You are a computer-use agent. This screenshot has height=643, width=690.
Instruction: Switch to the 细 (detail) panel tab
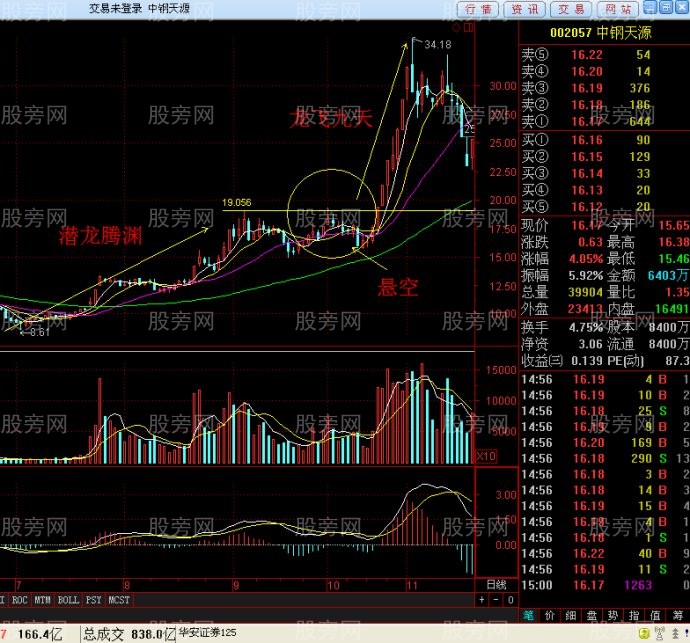(x=571, y=615)
